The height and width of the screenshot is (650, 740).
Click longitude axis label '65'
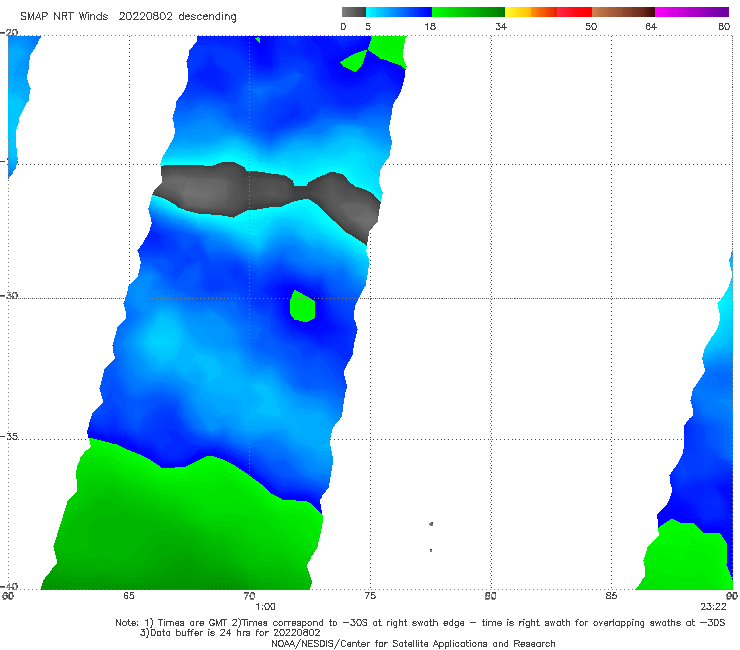pos(129,596)
